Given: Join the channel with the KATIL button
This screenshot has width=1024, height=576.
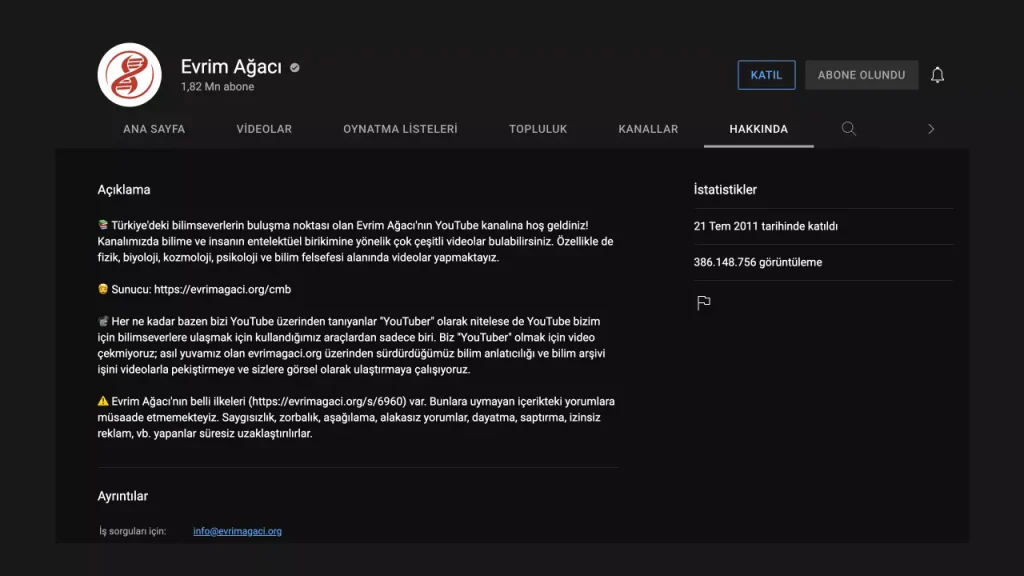Looking at the screenshot, I should [x=766, y=75].
